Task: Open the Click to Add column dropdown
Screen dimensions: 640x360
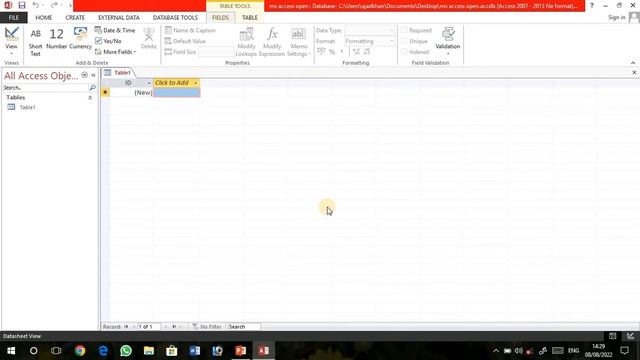Action: click(196, 83)
